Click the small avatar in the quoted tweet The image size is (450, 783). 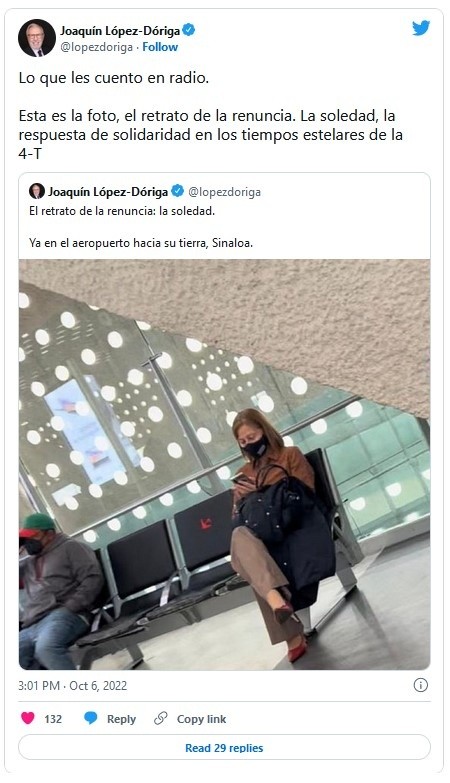[x=36, y=191]
